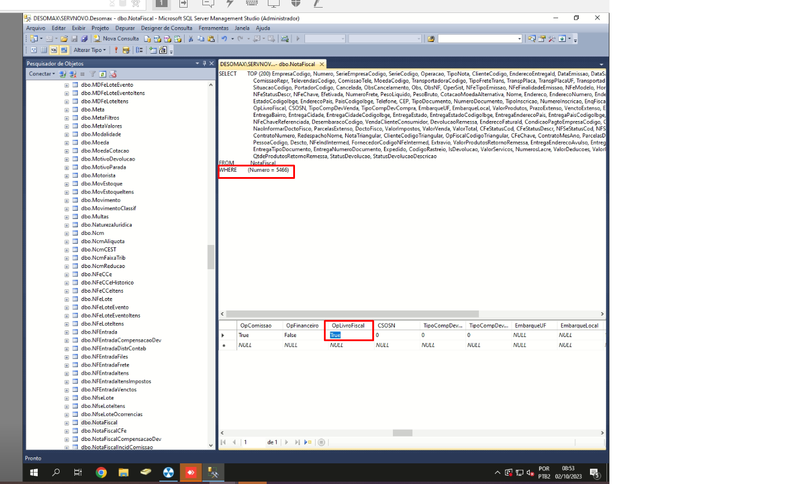Screen dimensions: 800x484
Task: Click the stop query circle icon in navigation bar
Action: pos(321,442)
